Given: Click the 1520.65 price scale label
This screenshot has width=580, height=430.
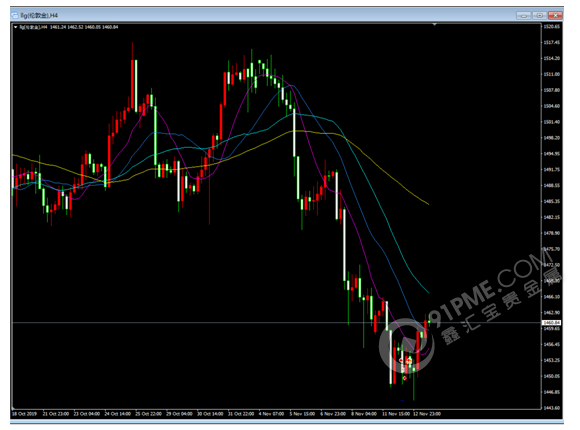Looking at the screenshot, I should pos(552,27).
